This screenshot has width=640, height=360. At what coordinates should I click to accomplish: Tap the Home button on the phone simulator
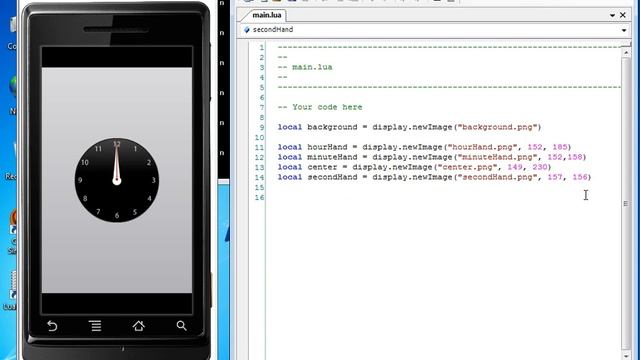138,326
